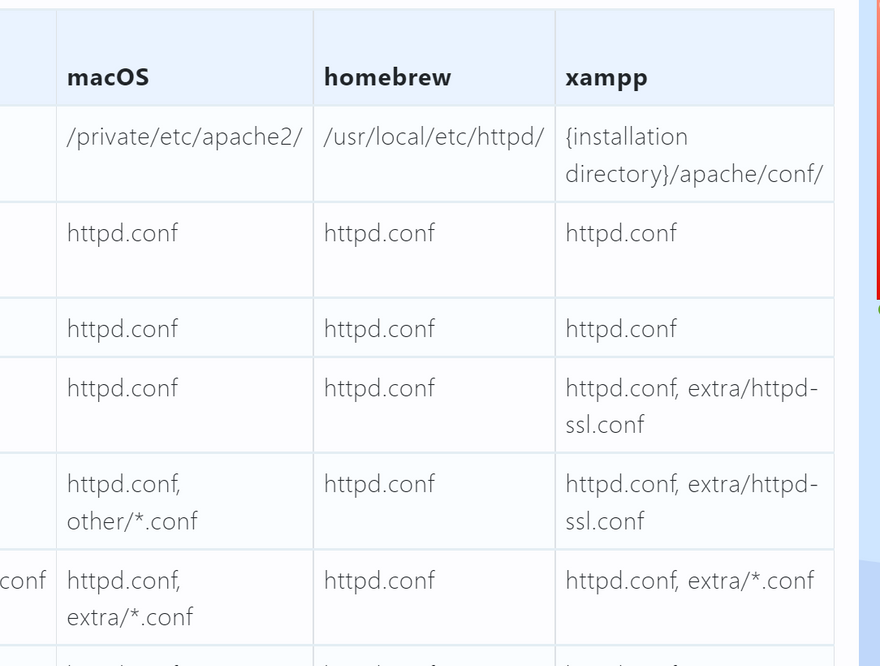This screenshot has width=880, height=666.
Task: Click the {installation directory}/apache/conf/ cell
Action: [693, 155]
